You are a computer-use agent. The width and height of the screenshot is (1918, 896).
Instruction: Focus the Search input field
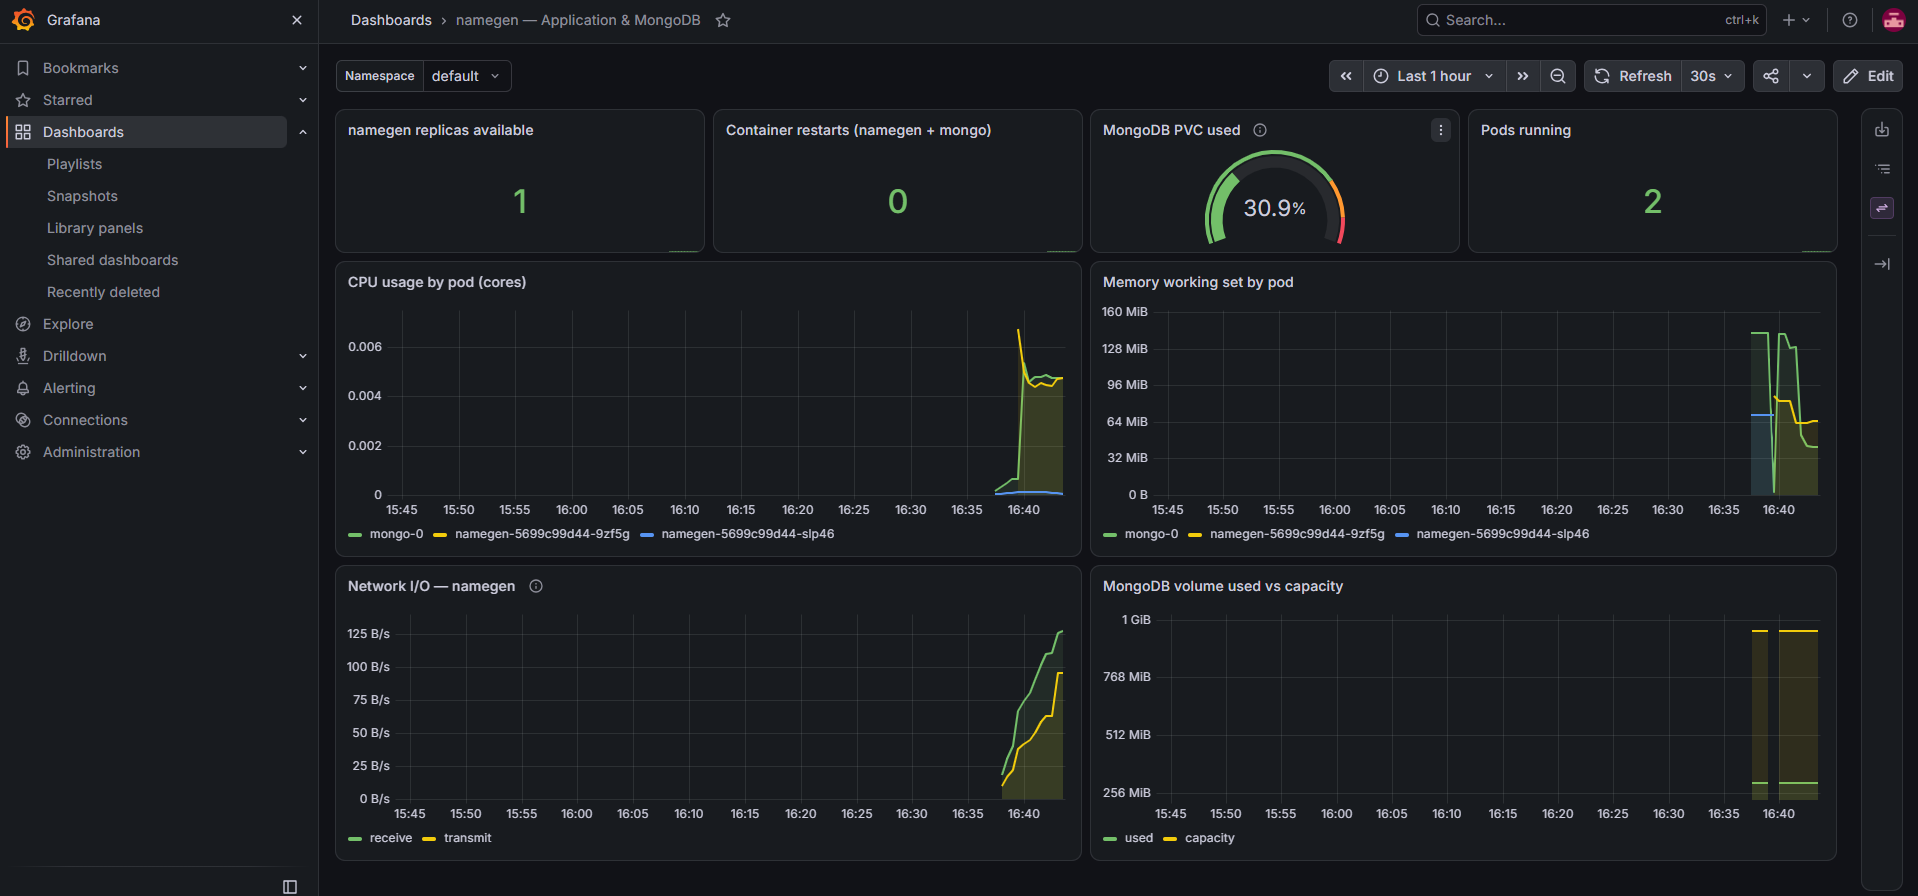coord(1592,20)
